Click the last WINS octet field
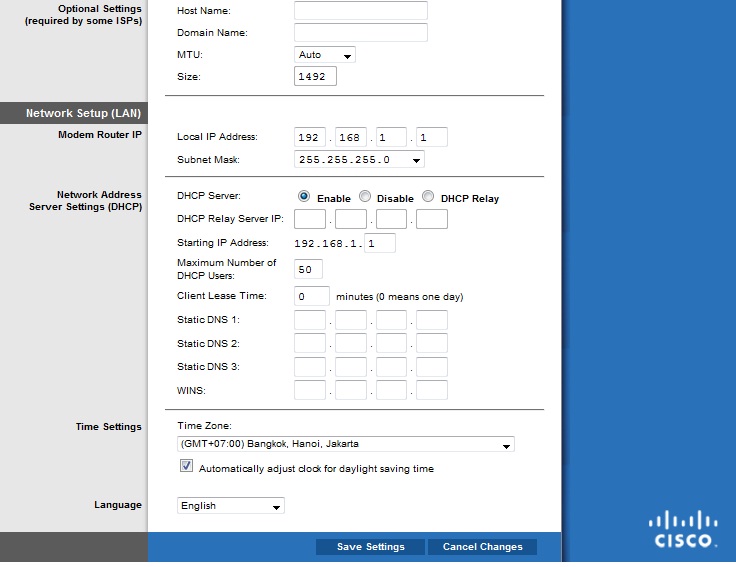The width and height of the screenshot is (736, 567). [x=432, y=390]
